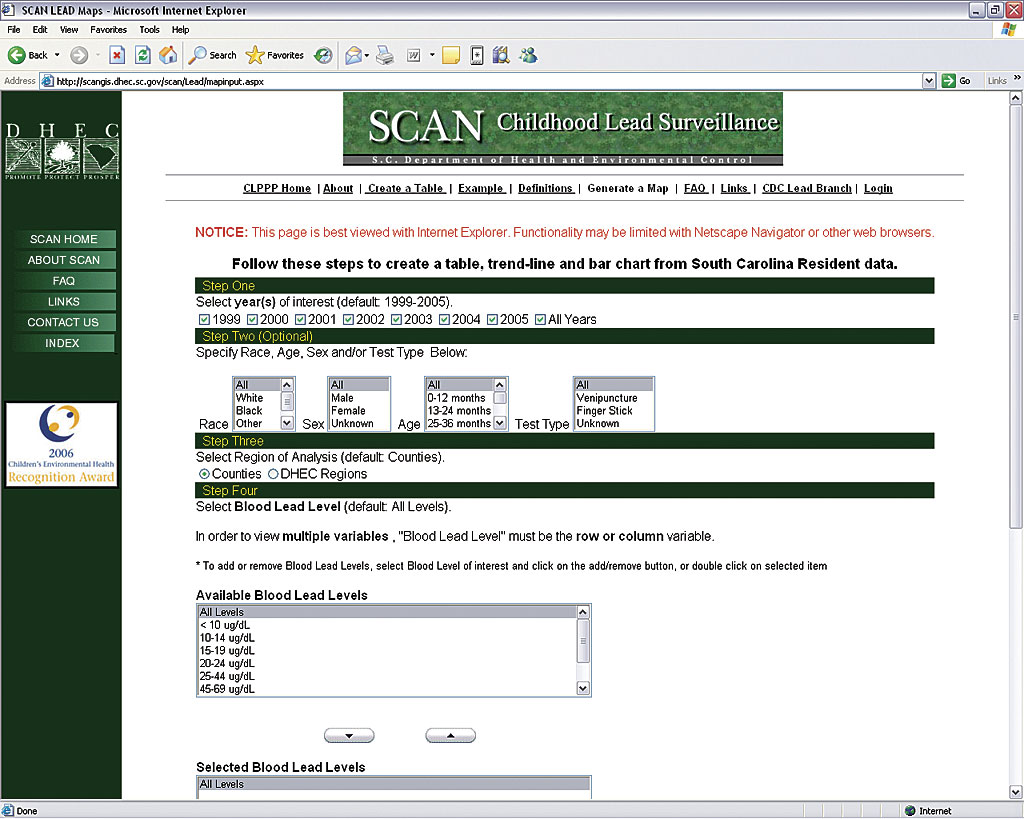Click the Windows flag logo

(x=1008, y=29)
